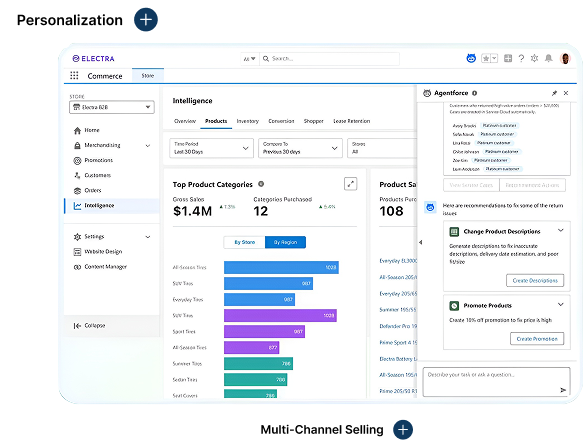Open the Electra B2B store dropdown

pyautogui.click(x=112, y=107)
